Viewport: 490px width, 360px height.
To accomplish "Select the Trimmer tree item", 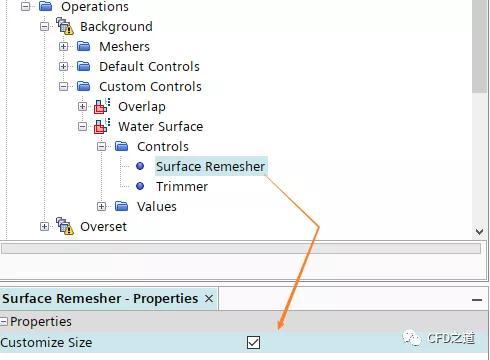I will coord(182,186).
